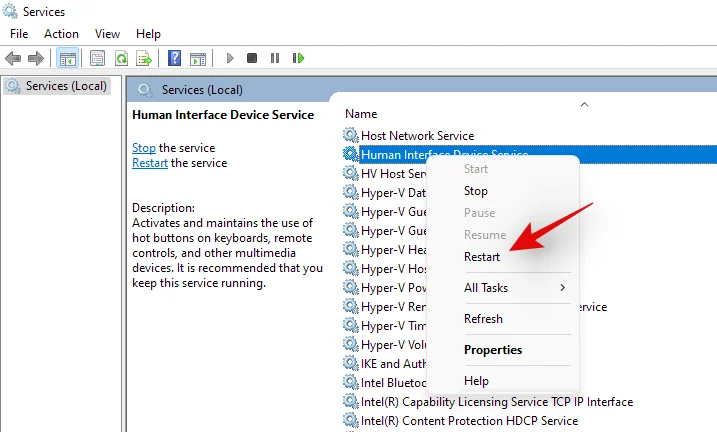
Task: Open Properties from the context menu
Action: [x=493, y=350]
